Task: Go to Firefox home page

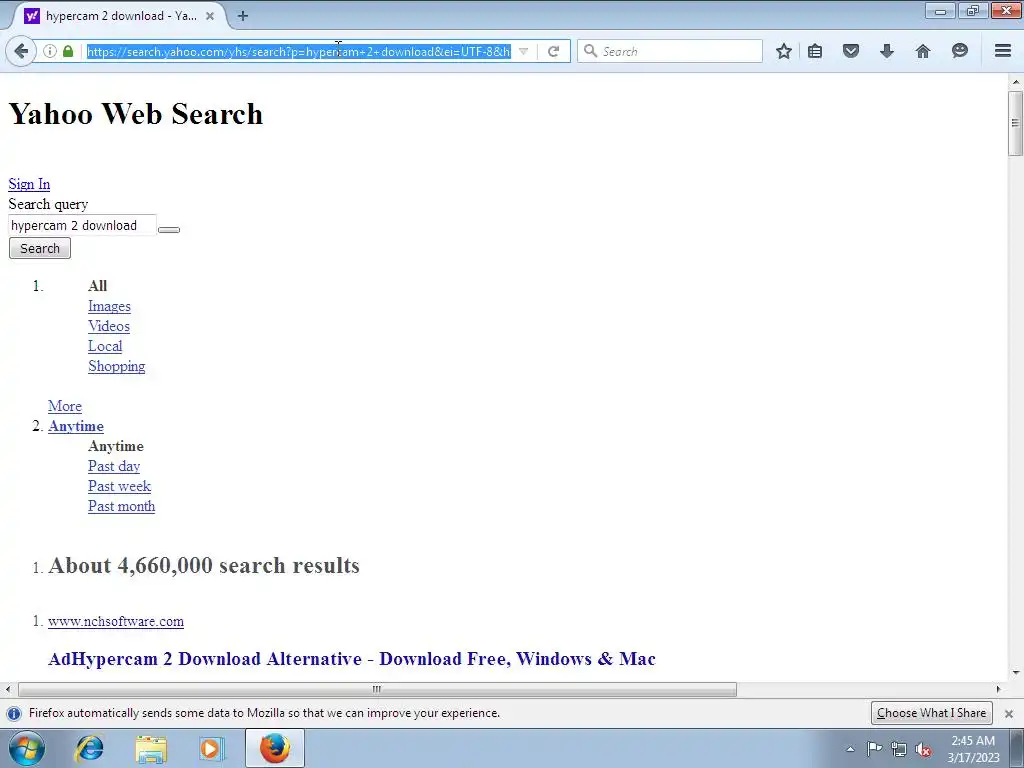Action: 923,51
